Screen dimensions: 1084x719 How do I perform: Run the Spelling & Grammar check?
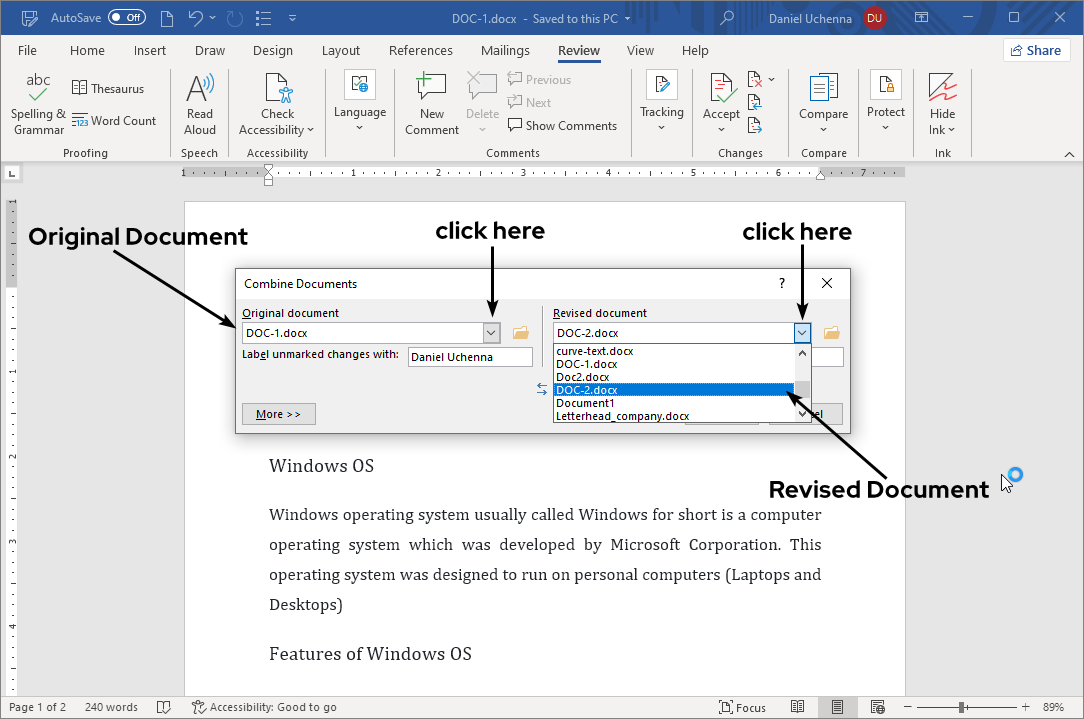click(37, 102)
